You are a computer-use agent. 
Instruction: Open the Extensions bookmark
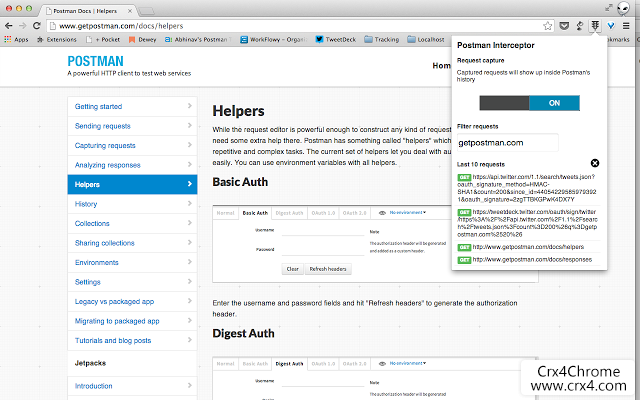pos(57,39)
